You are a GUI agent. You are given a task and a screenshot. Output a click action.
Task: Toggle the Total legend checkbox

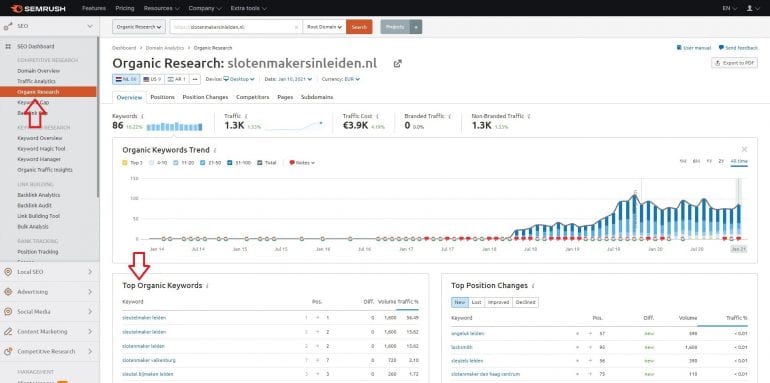259,163
